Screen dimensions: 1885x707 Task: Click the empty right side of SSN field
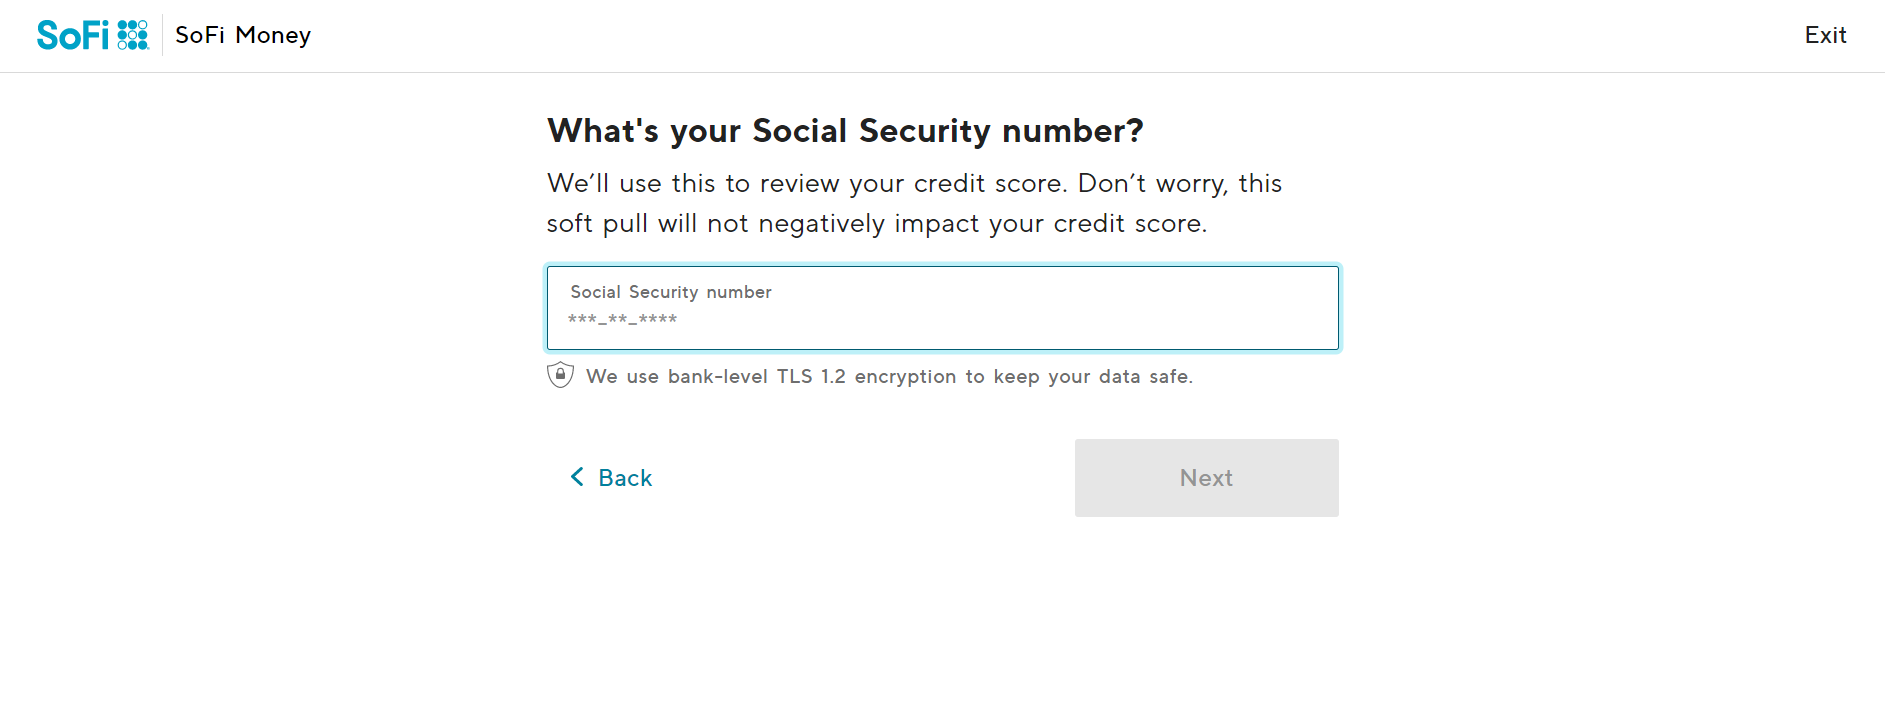point(1100,308)
